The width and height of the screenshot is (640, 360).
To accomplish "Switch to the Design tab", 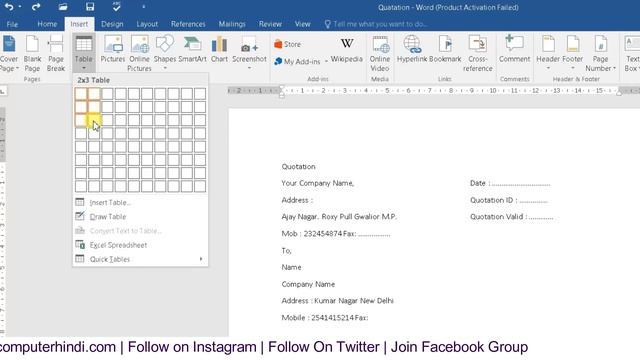I will (112, 24).
